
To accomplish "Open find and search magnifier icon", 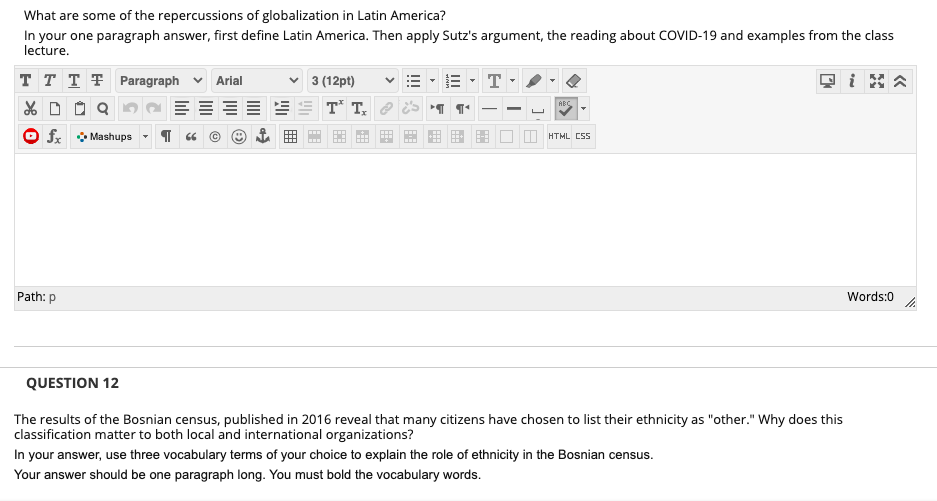I will pyautogui.click(x=103, y=108).
